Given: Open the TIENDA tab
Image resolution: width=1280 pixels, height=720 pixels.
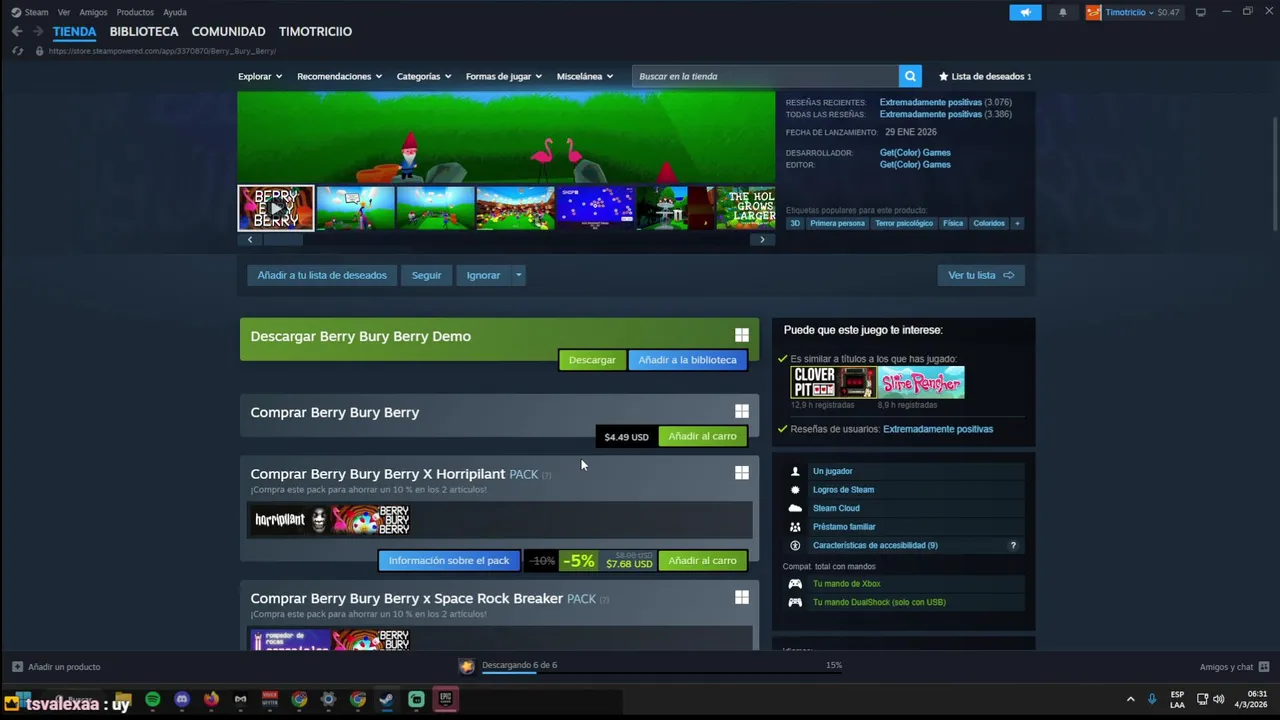Looking at the screenshot, I should click(x=74, y=32).
